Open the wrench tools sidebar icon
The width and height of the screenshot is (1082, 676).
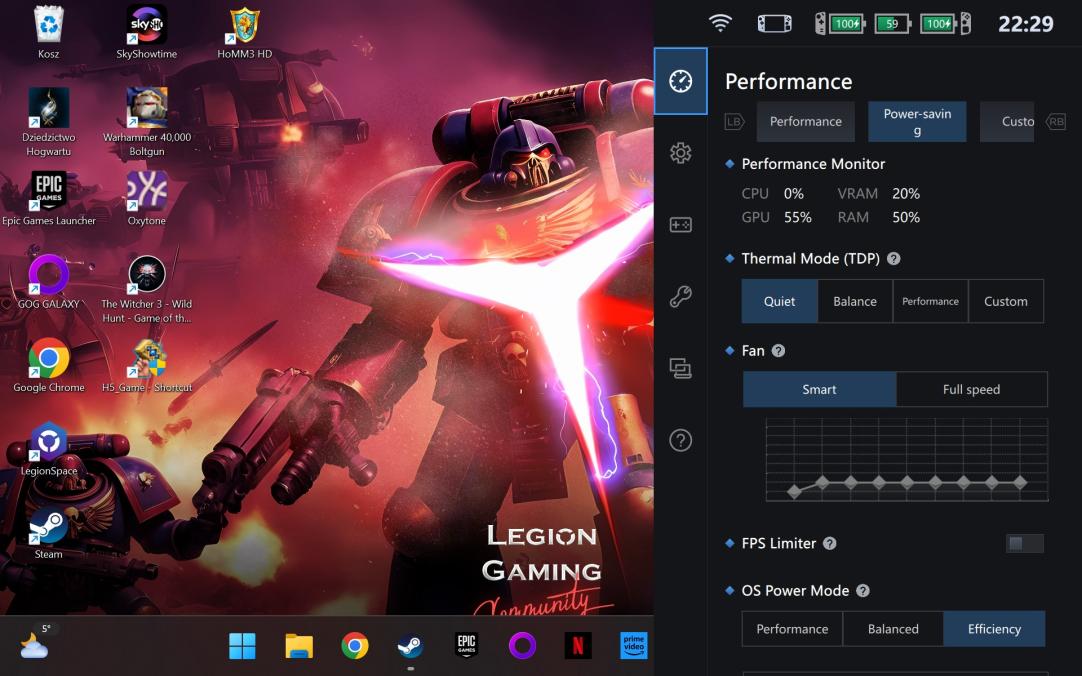681,297
